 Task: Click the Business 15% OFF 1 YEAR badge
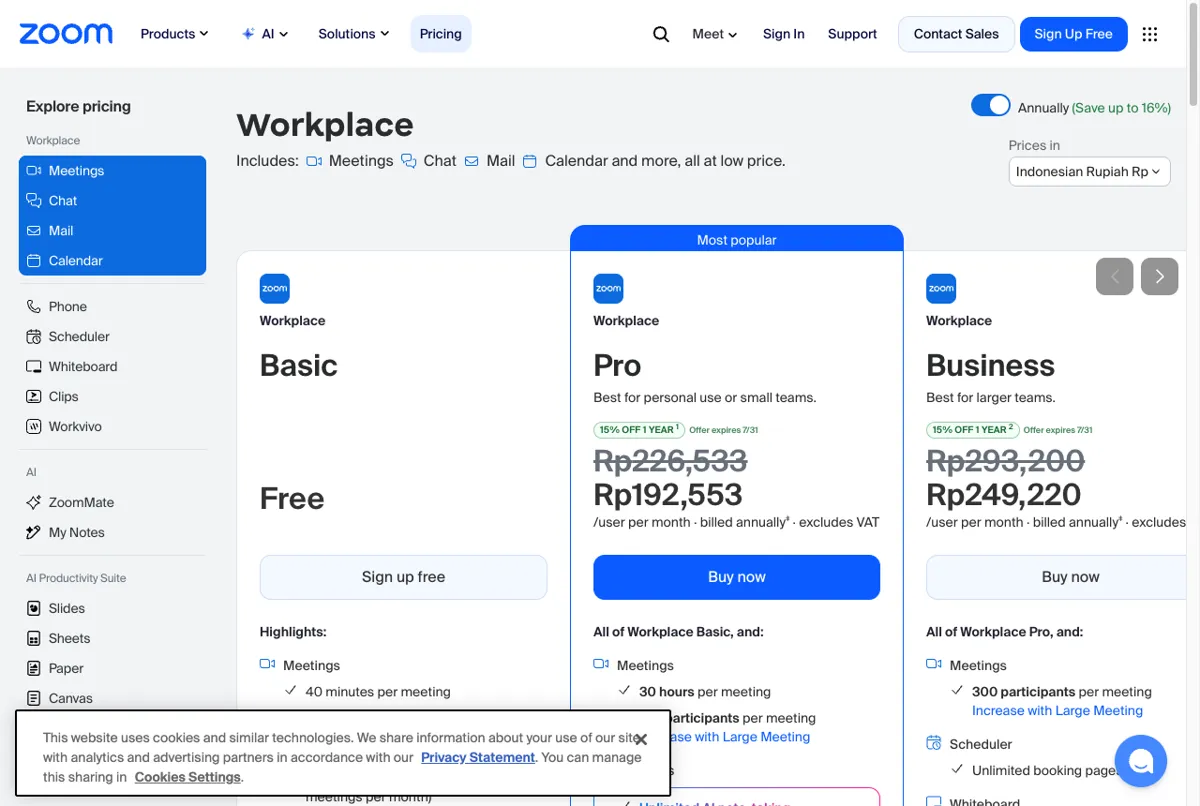[x=972, y=430]
